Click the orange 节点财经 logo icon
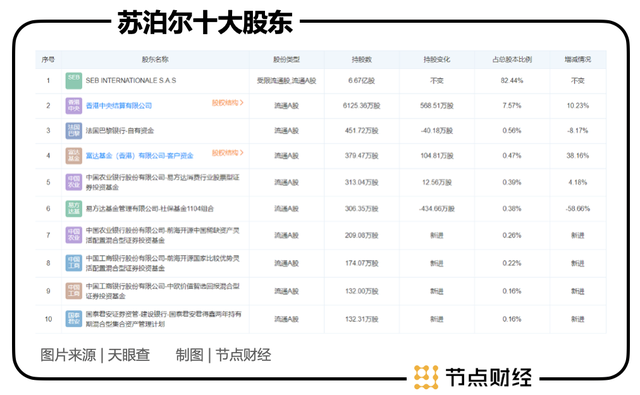 pos(426,377)
